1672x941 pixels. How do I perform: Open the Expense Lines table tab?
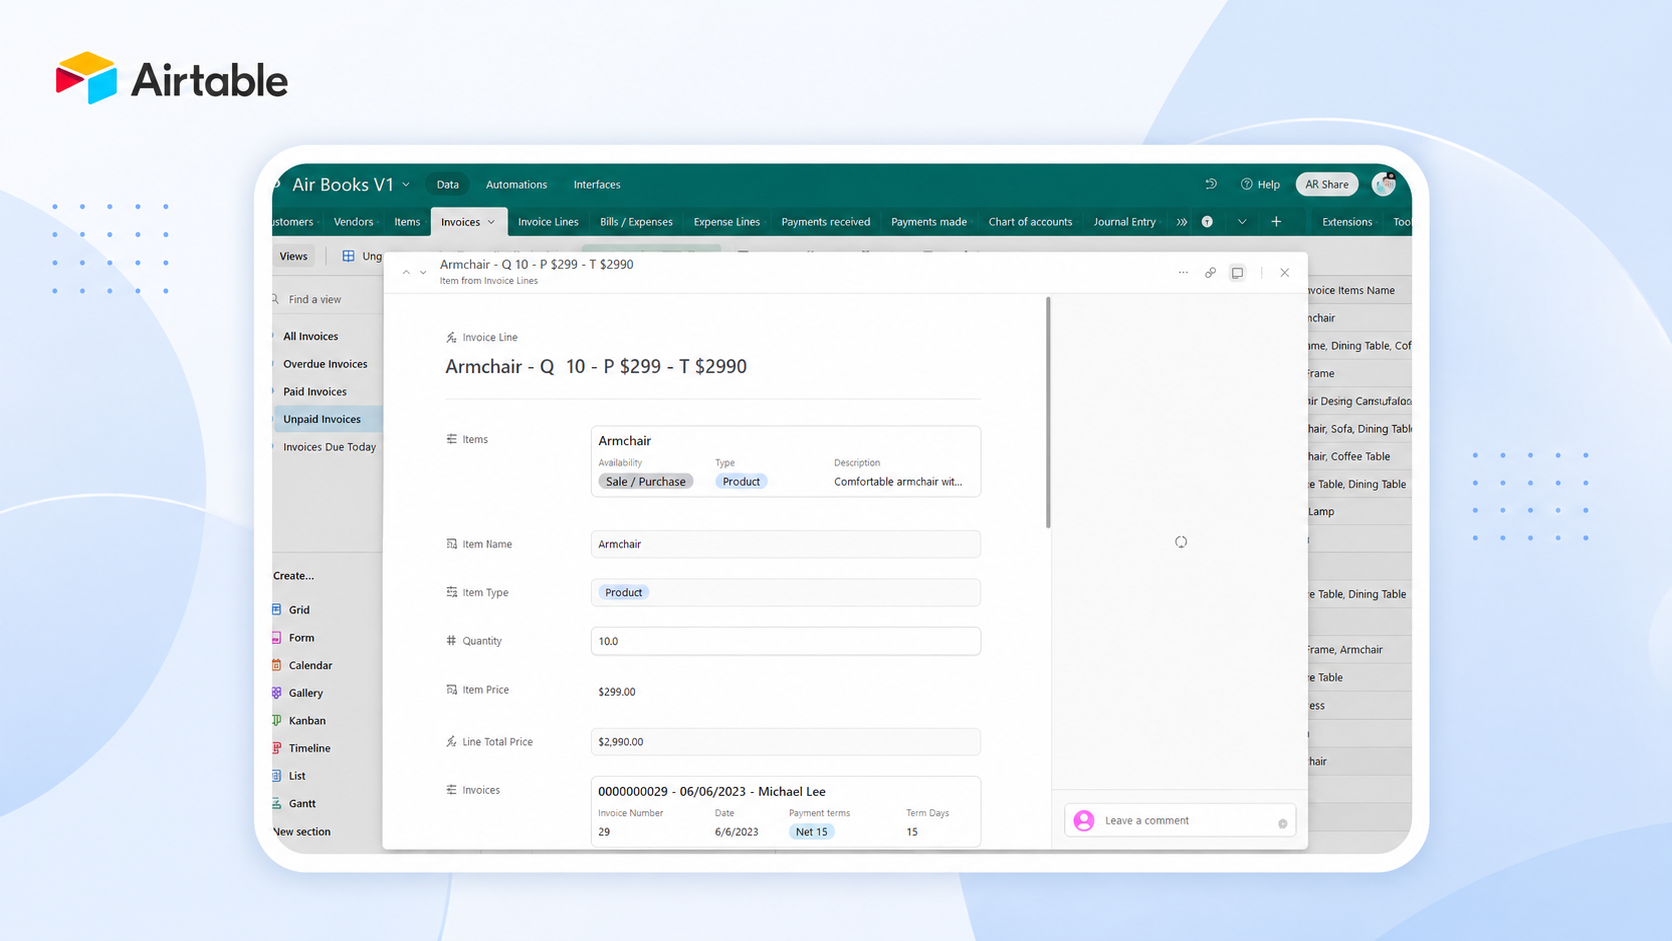click(x=727, y=222)
